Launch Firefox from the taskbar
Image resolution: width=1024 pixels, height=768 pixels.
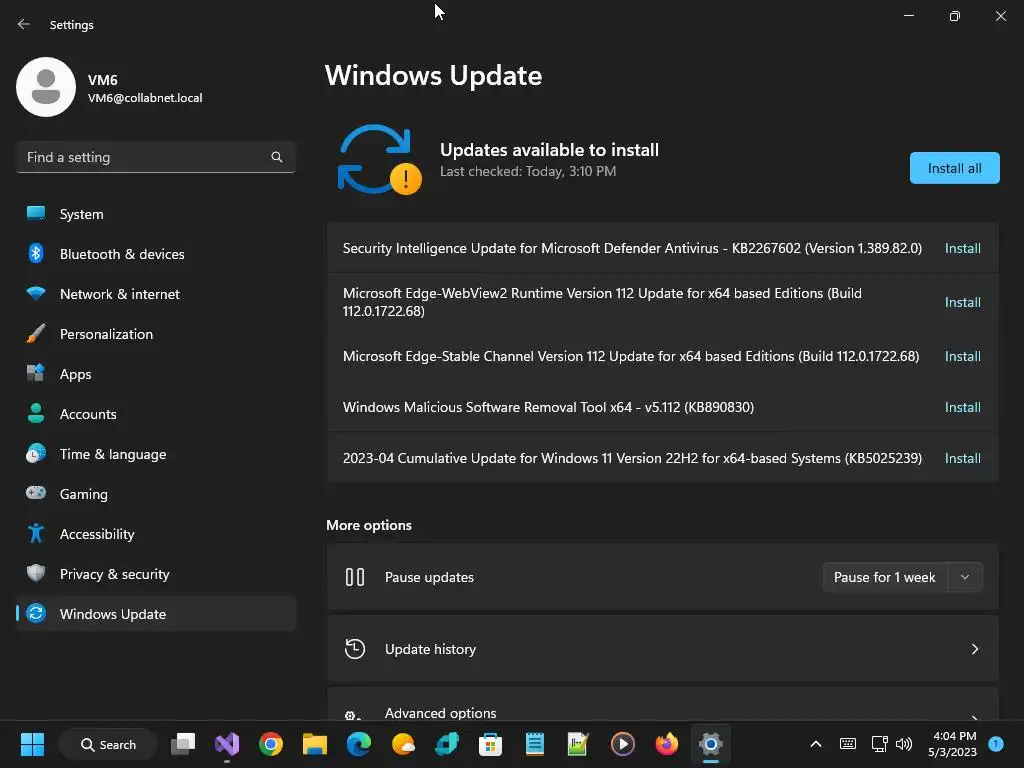666,744
